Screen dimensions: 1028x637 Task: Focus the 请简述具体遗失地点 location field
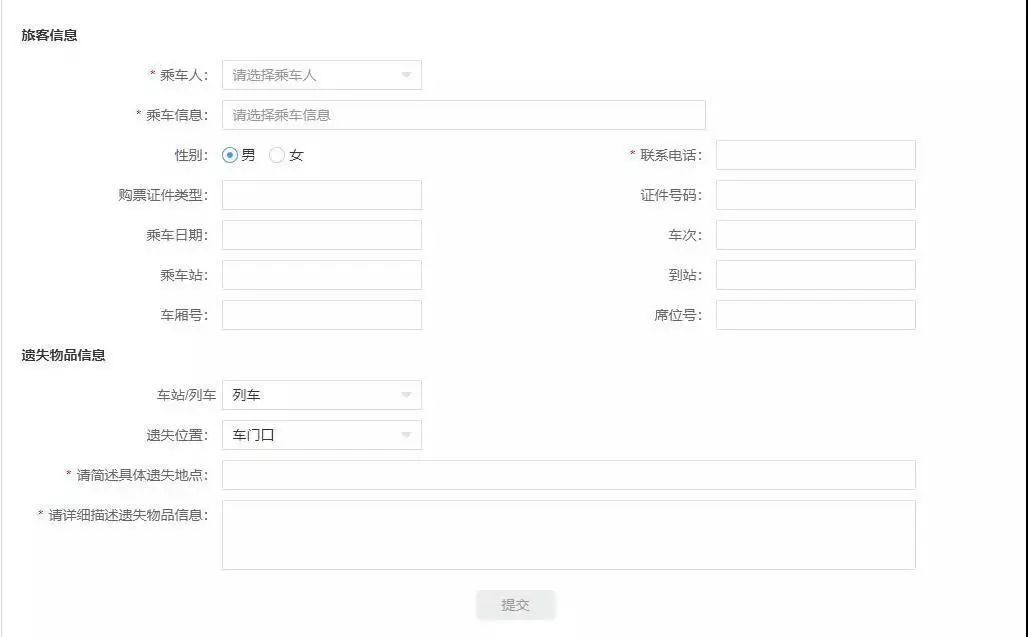pyautogui.click(x=570, y=476)
